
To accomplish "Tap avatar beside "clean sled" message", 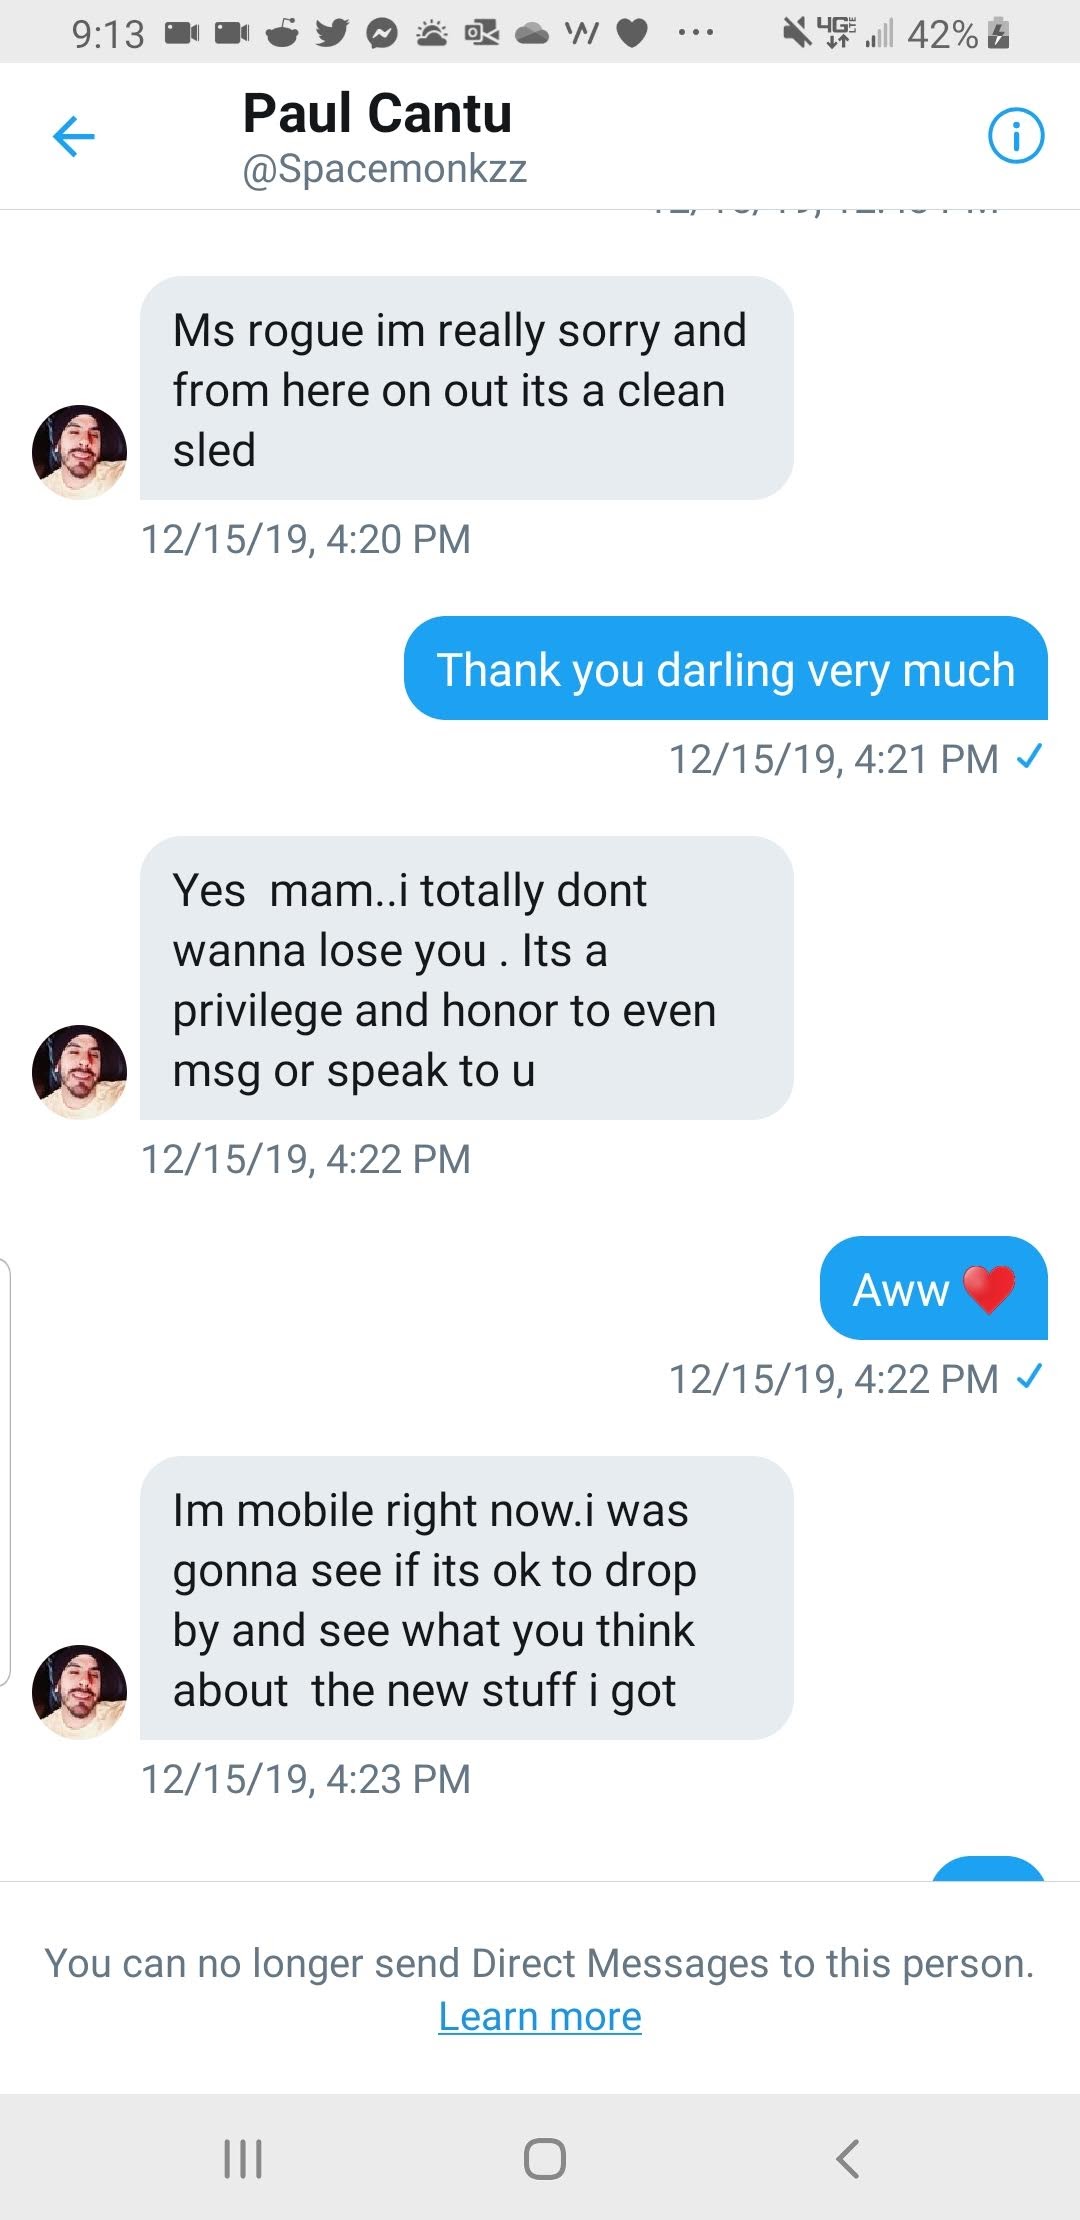I will [x=79, y=452].
